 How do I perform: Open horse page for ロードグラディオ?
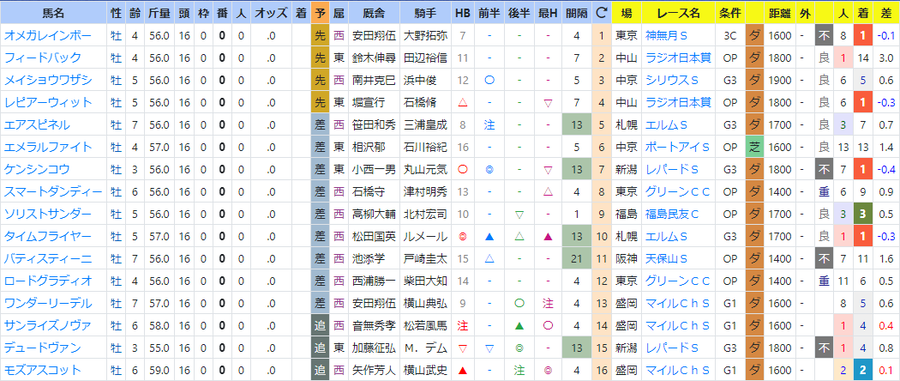(48, 281)
